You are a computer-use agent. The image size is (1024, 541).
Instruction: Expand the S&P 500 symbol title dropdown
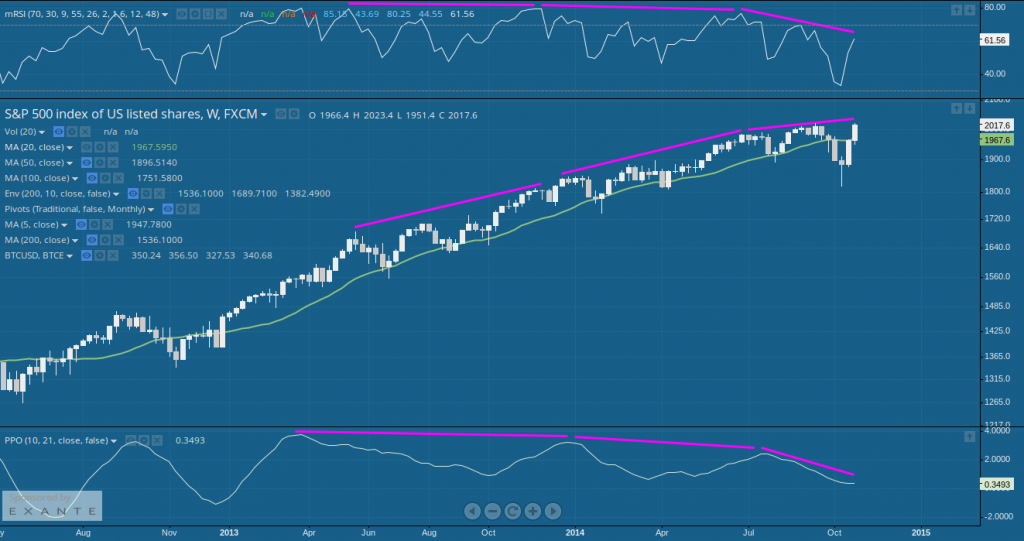(x=264, y=115)
